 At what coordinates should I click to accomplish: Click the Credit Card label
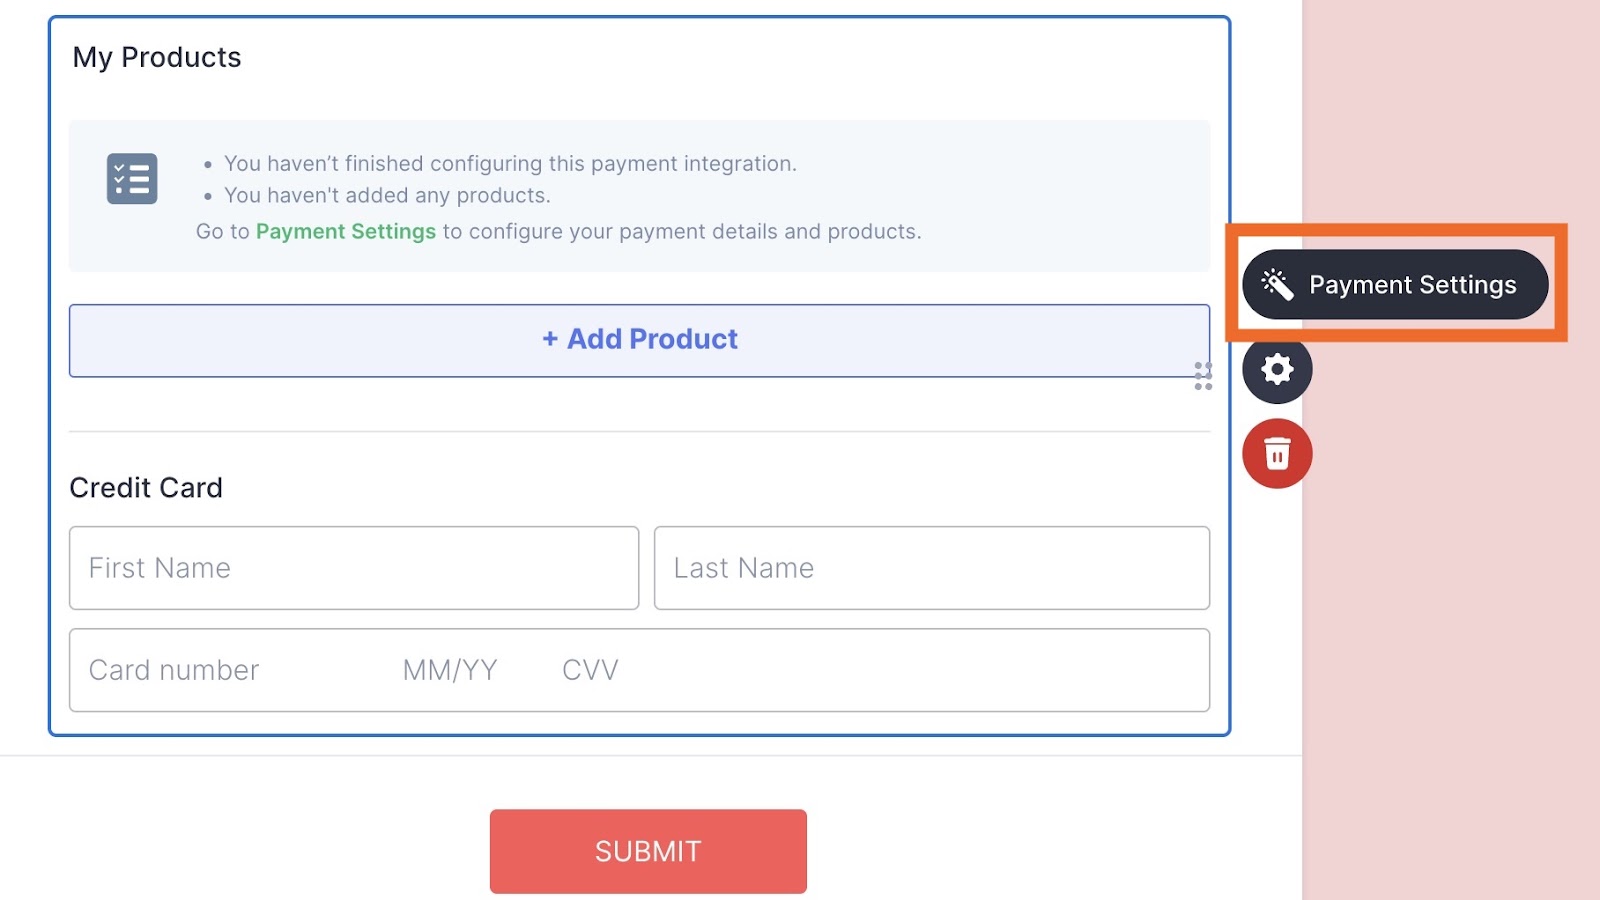146,488
